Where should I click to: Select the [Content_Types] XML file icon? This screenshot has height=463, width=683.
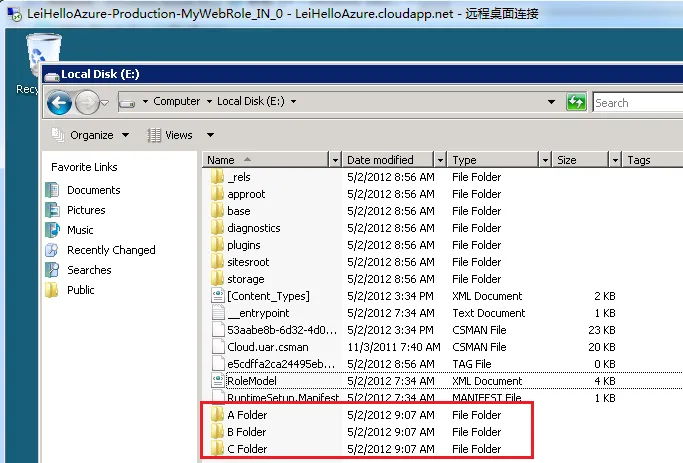tap(218, 296)
